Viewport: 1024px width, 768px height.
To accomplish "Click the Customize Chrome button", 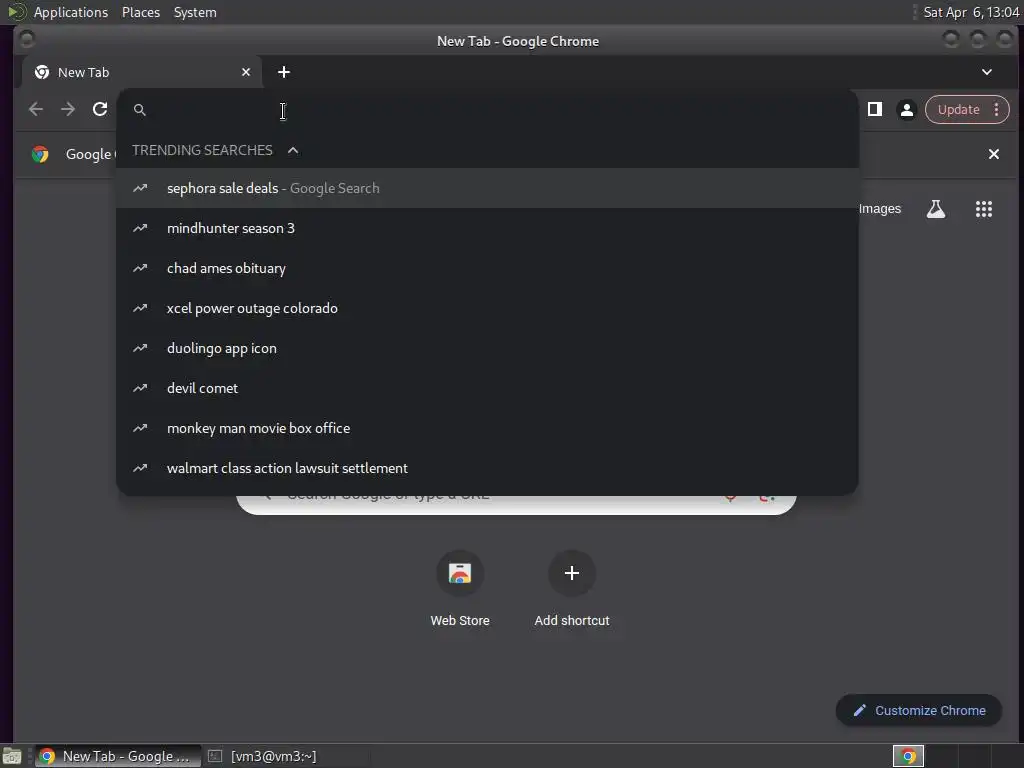I will 919,710.
